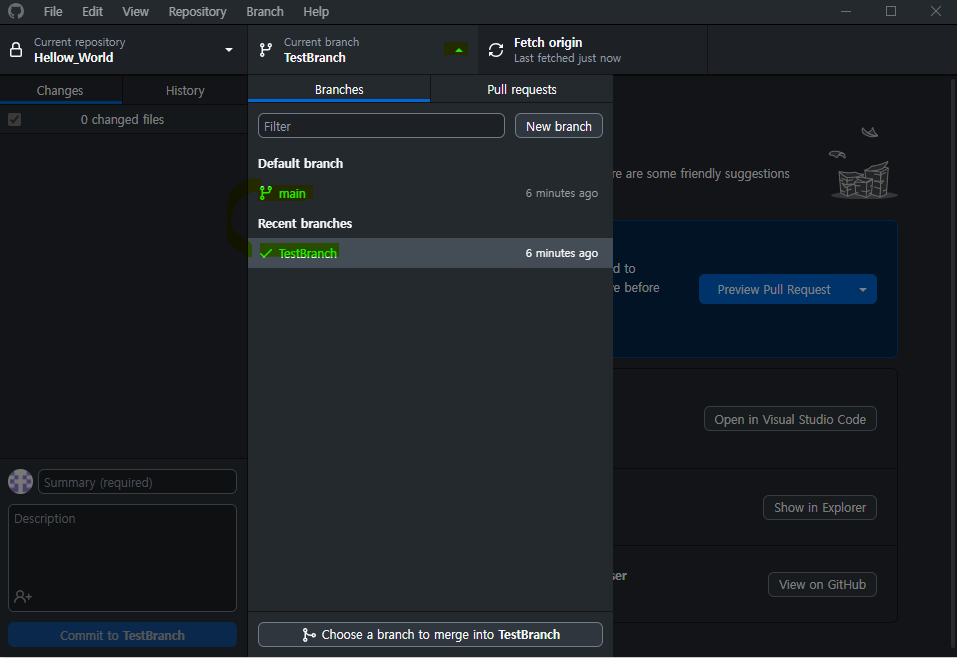Screen dimensions: 957x658
Task: Minimize the GitHub Desktop window
Action: point(846,11)
